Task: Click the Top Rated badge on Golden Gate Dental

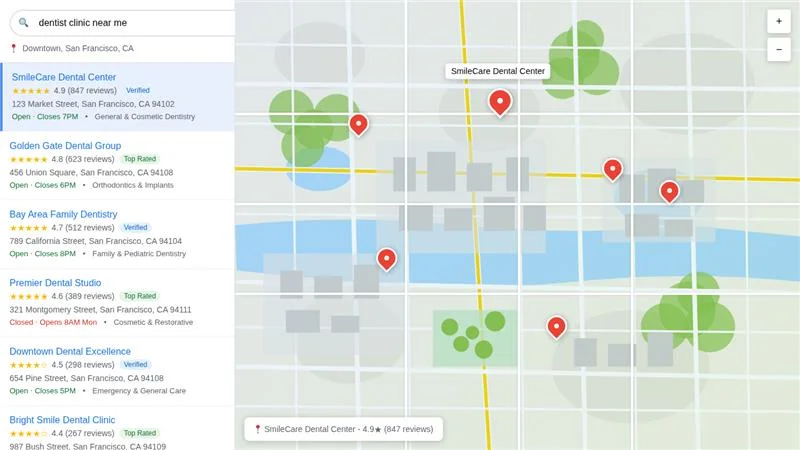Action: coord(140,159)
